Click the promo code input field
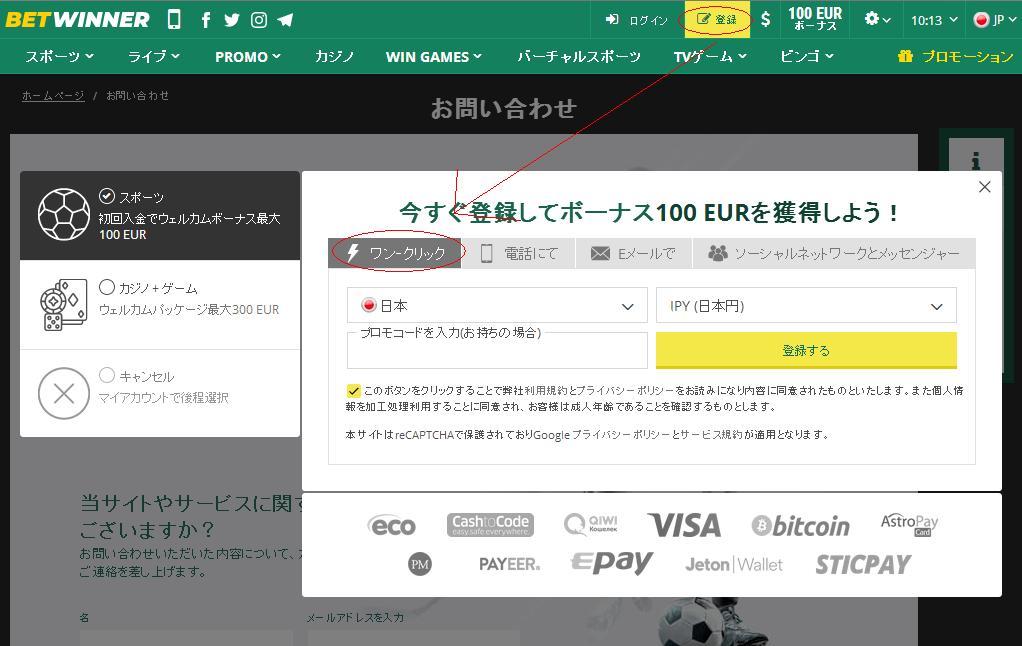 click(x=497, y=352)
